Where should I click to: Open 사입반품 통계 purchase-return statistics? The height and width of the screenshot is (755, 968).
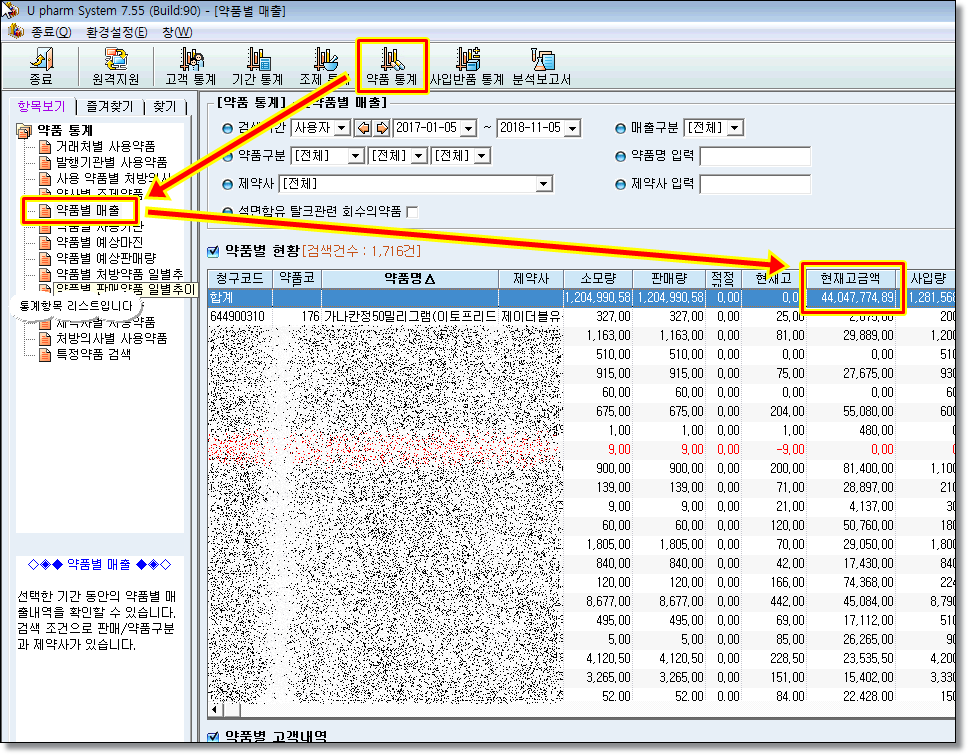466,66
